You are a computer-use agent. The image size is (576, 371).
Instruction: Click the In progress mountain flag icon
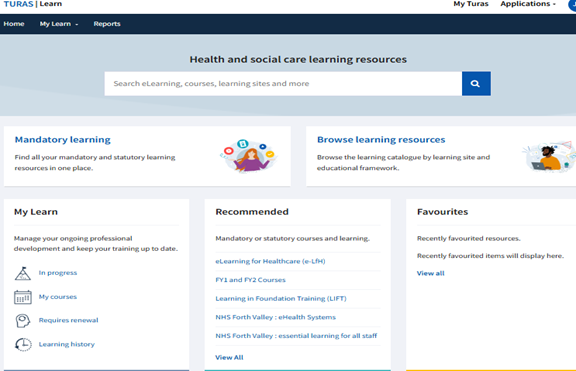[x=22, y=274]
